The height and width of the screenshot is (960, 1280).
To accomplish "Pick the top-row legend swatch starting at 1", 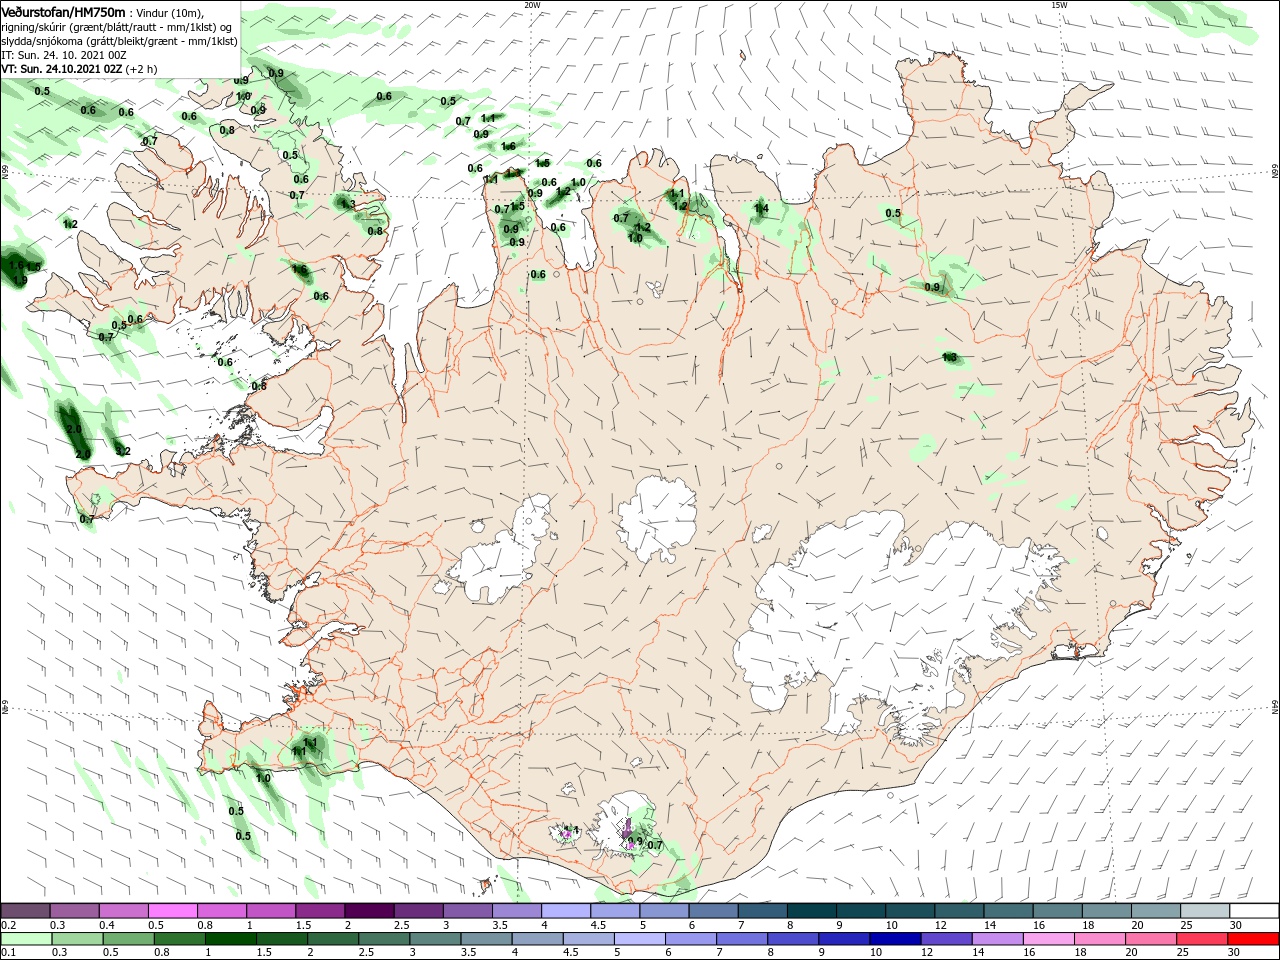I will (271, 911).
